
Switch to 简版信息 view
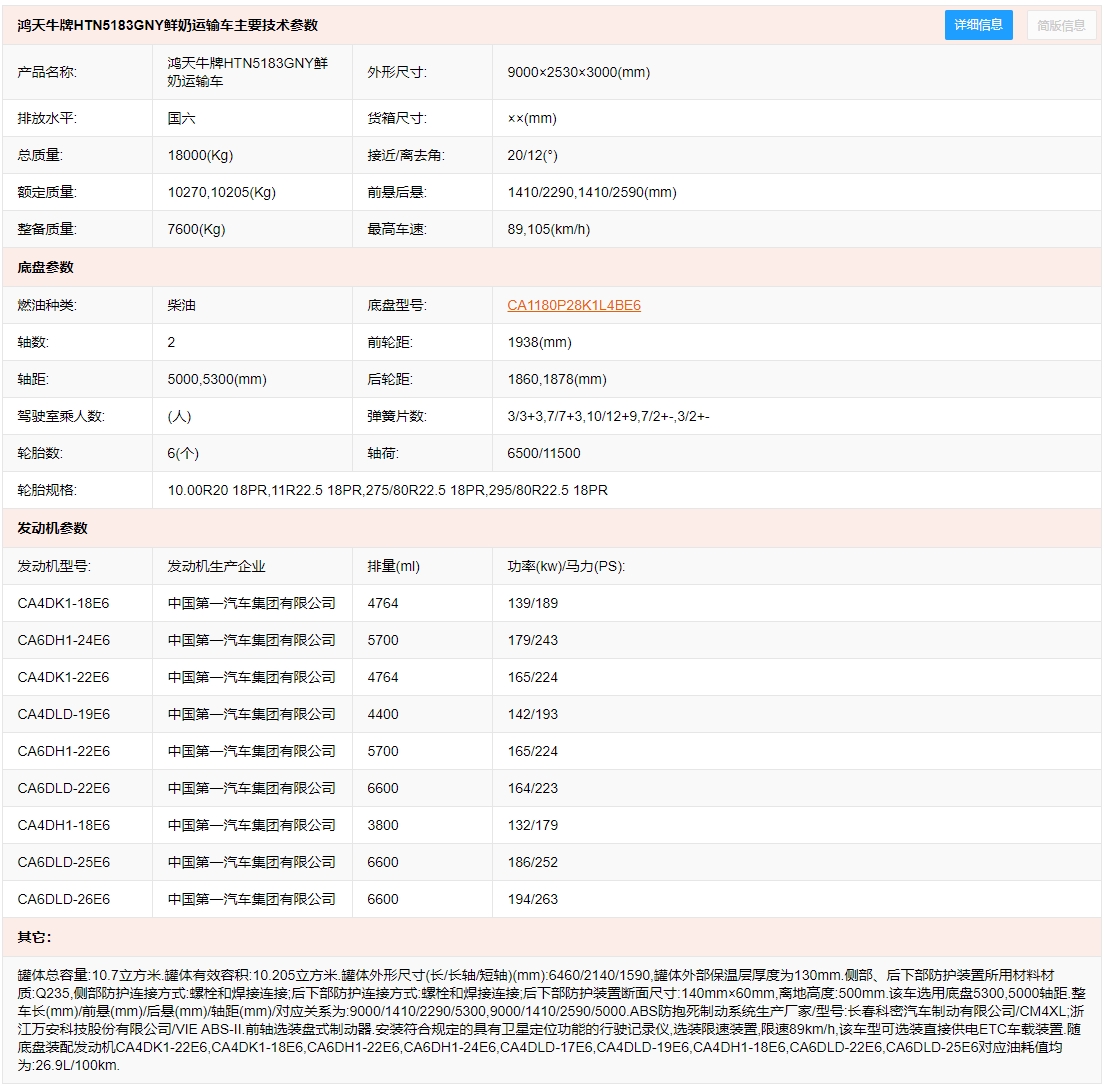1061,25
